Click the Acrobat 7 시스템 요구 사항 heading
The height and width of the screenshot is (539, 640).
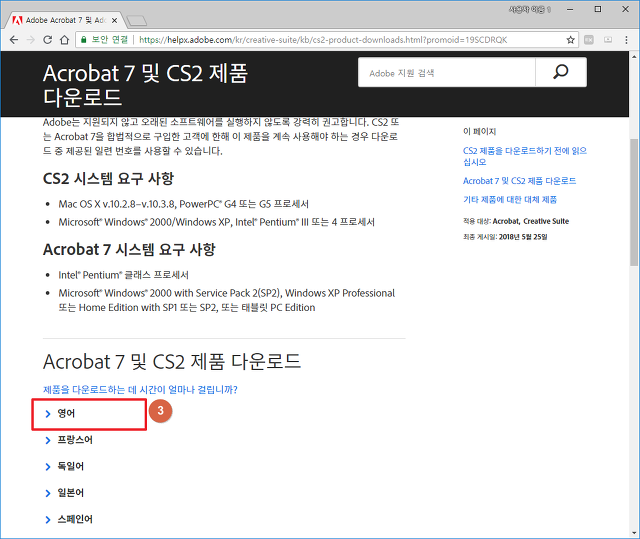129,250
